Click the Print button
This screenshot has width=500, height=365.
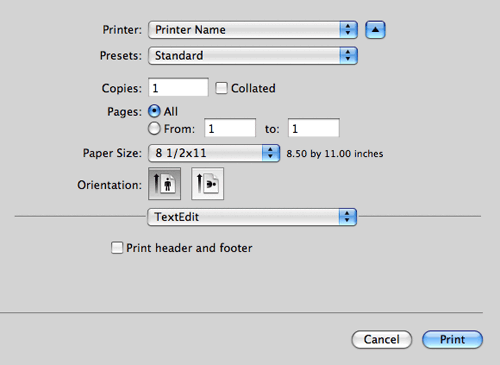click(452, 339)
